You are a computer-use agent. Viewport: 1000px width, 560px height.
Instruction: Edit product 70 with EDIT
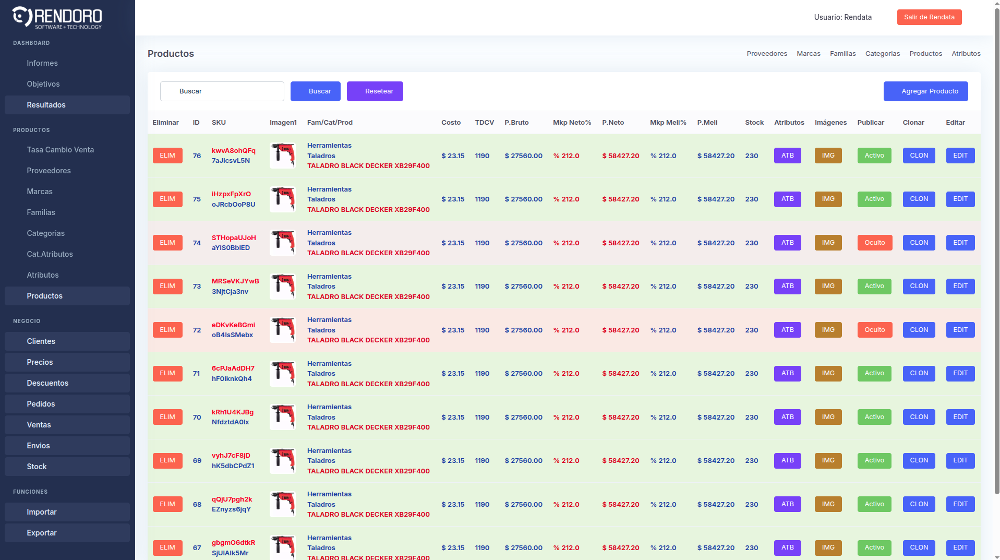coord(960,417)
